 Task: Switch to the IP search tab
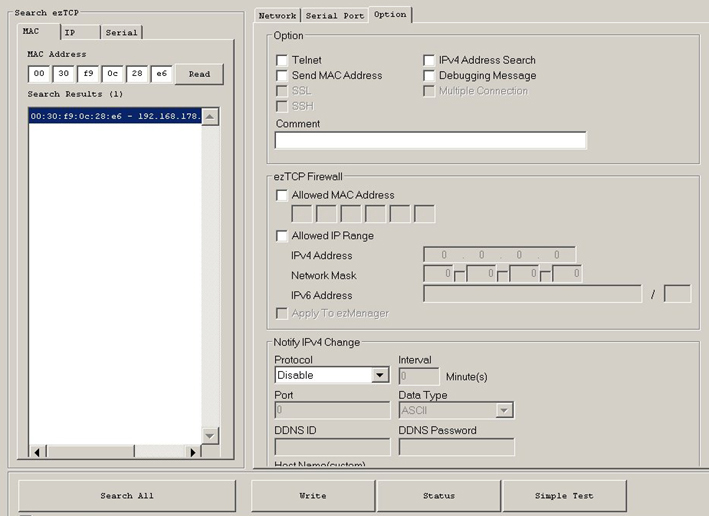coord(80,33)
